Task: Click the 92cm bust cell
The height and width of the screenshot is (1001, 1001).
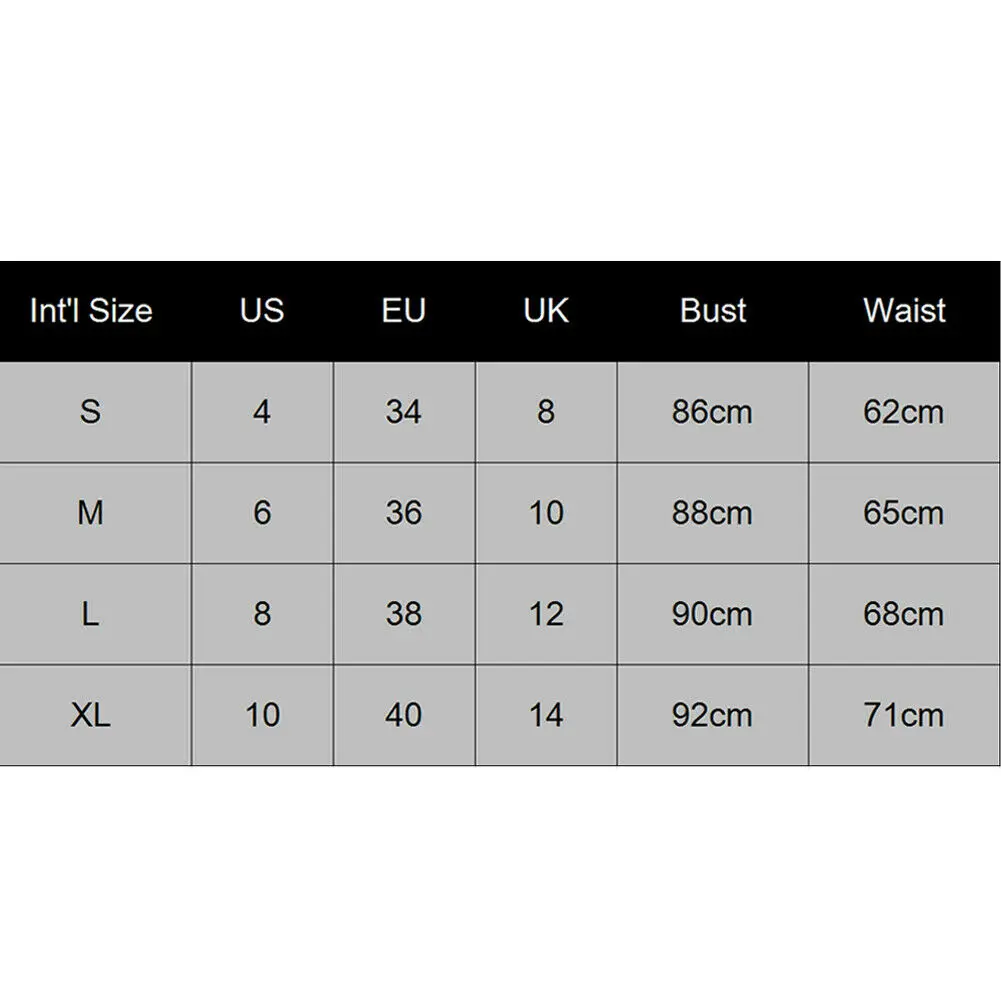Action: pyautogui.click(x=712, y=715)
